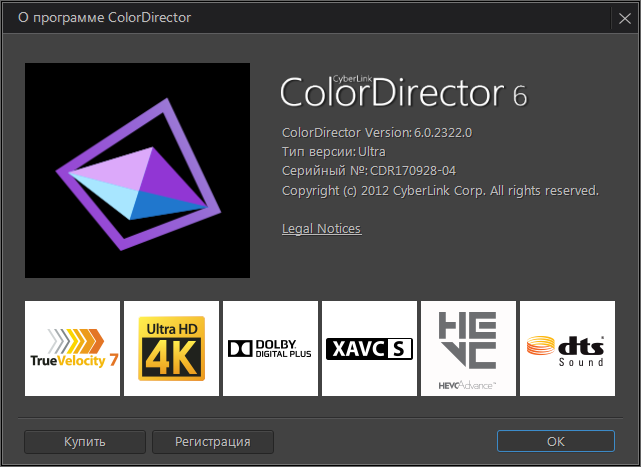
Task: Click the version number 6.0.2322.0
Action: (443, 132)
